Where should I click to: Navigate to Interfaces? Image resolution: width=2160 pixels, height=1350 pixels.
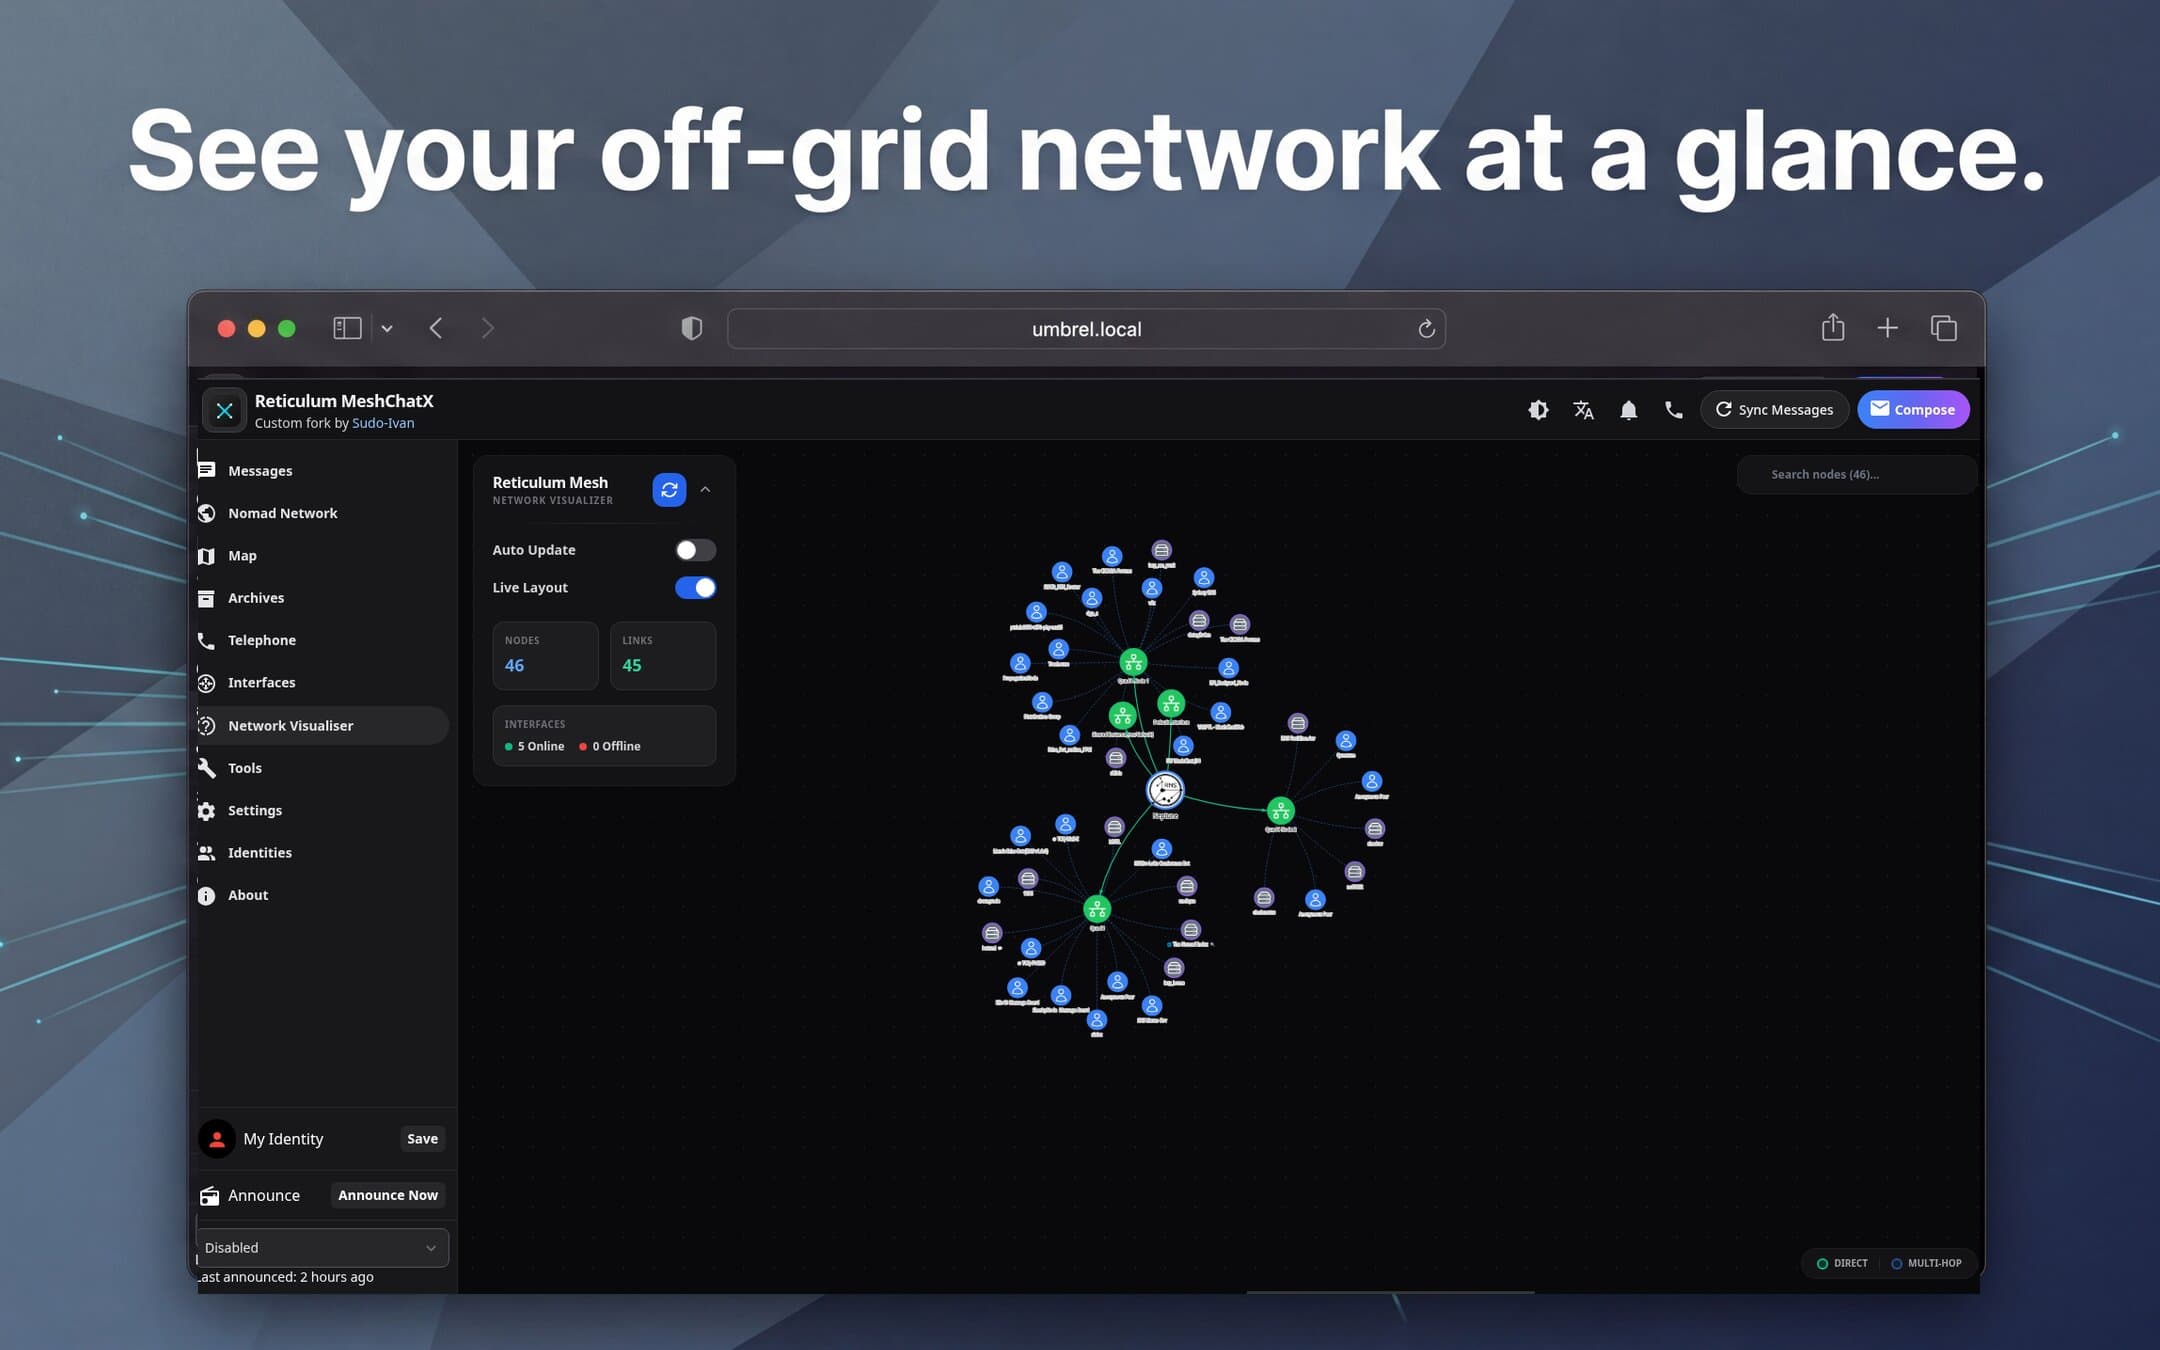click(x=322, y=683)
